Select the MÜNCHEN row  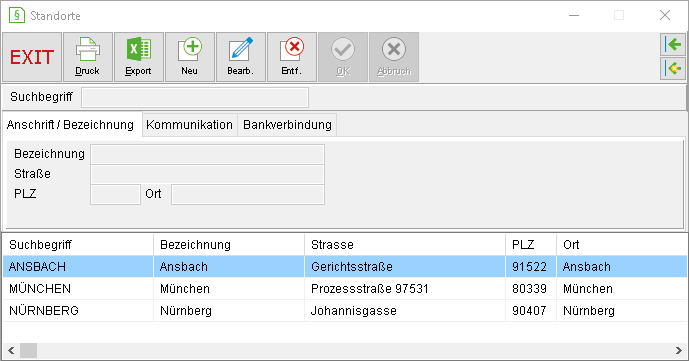click(345, 289)
